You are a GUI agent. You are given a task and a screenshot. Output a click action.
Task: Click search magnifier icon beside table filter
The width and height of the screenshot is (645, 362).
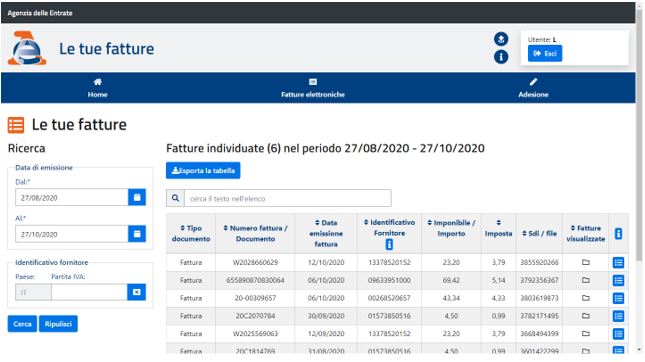click(x=175, y=198)
